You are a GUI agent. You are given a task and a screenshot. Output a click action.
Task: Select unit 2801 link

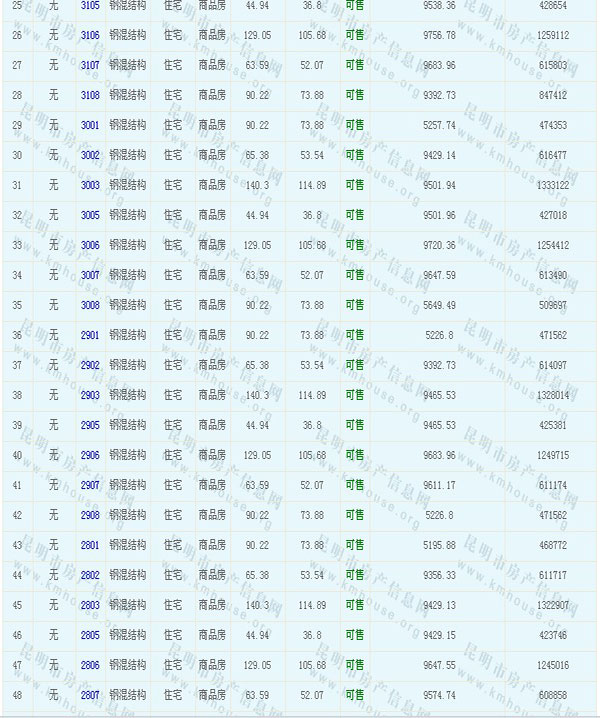tap(90, 545)
